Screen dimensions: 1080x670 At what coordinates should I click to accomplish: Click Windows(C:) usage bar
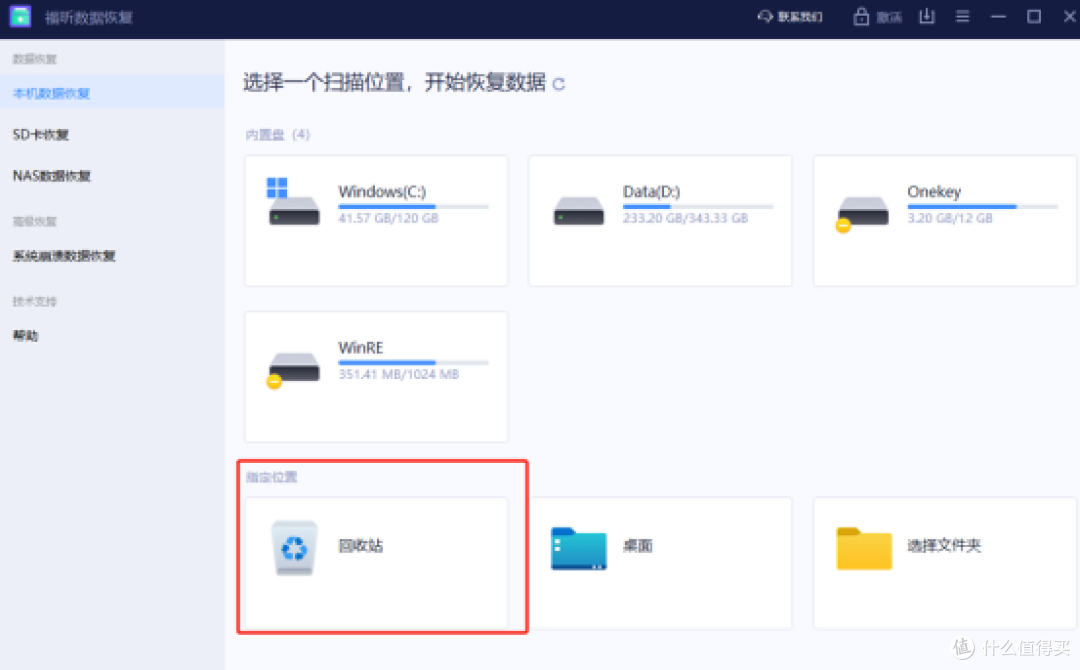[413, 207]
